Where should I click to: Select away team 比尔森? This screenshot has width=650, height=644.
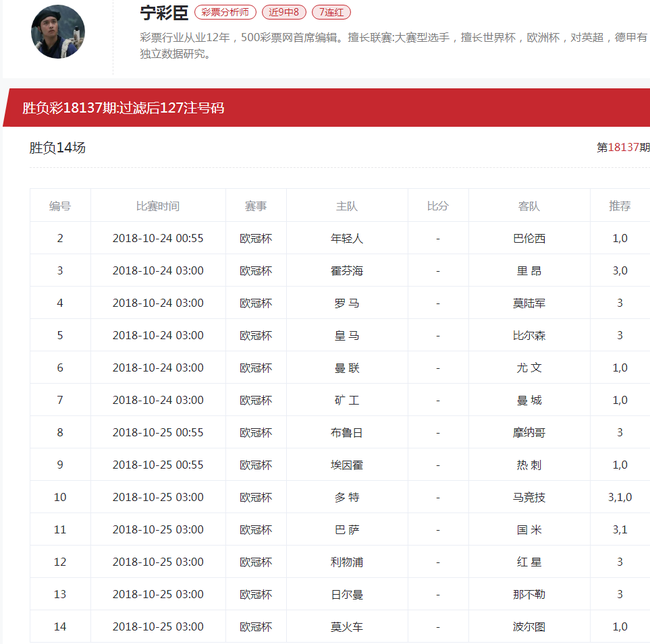[529, 335]
